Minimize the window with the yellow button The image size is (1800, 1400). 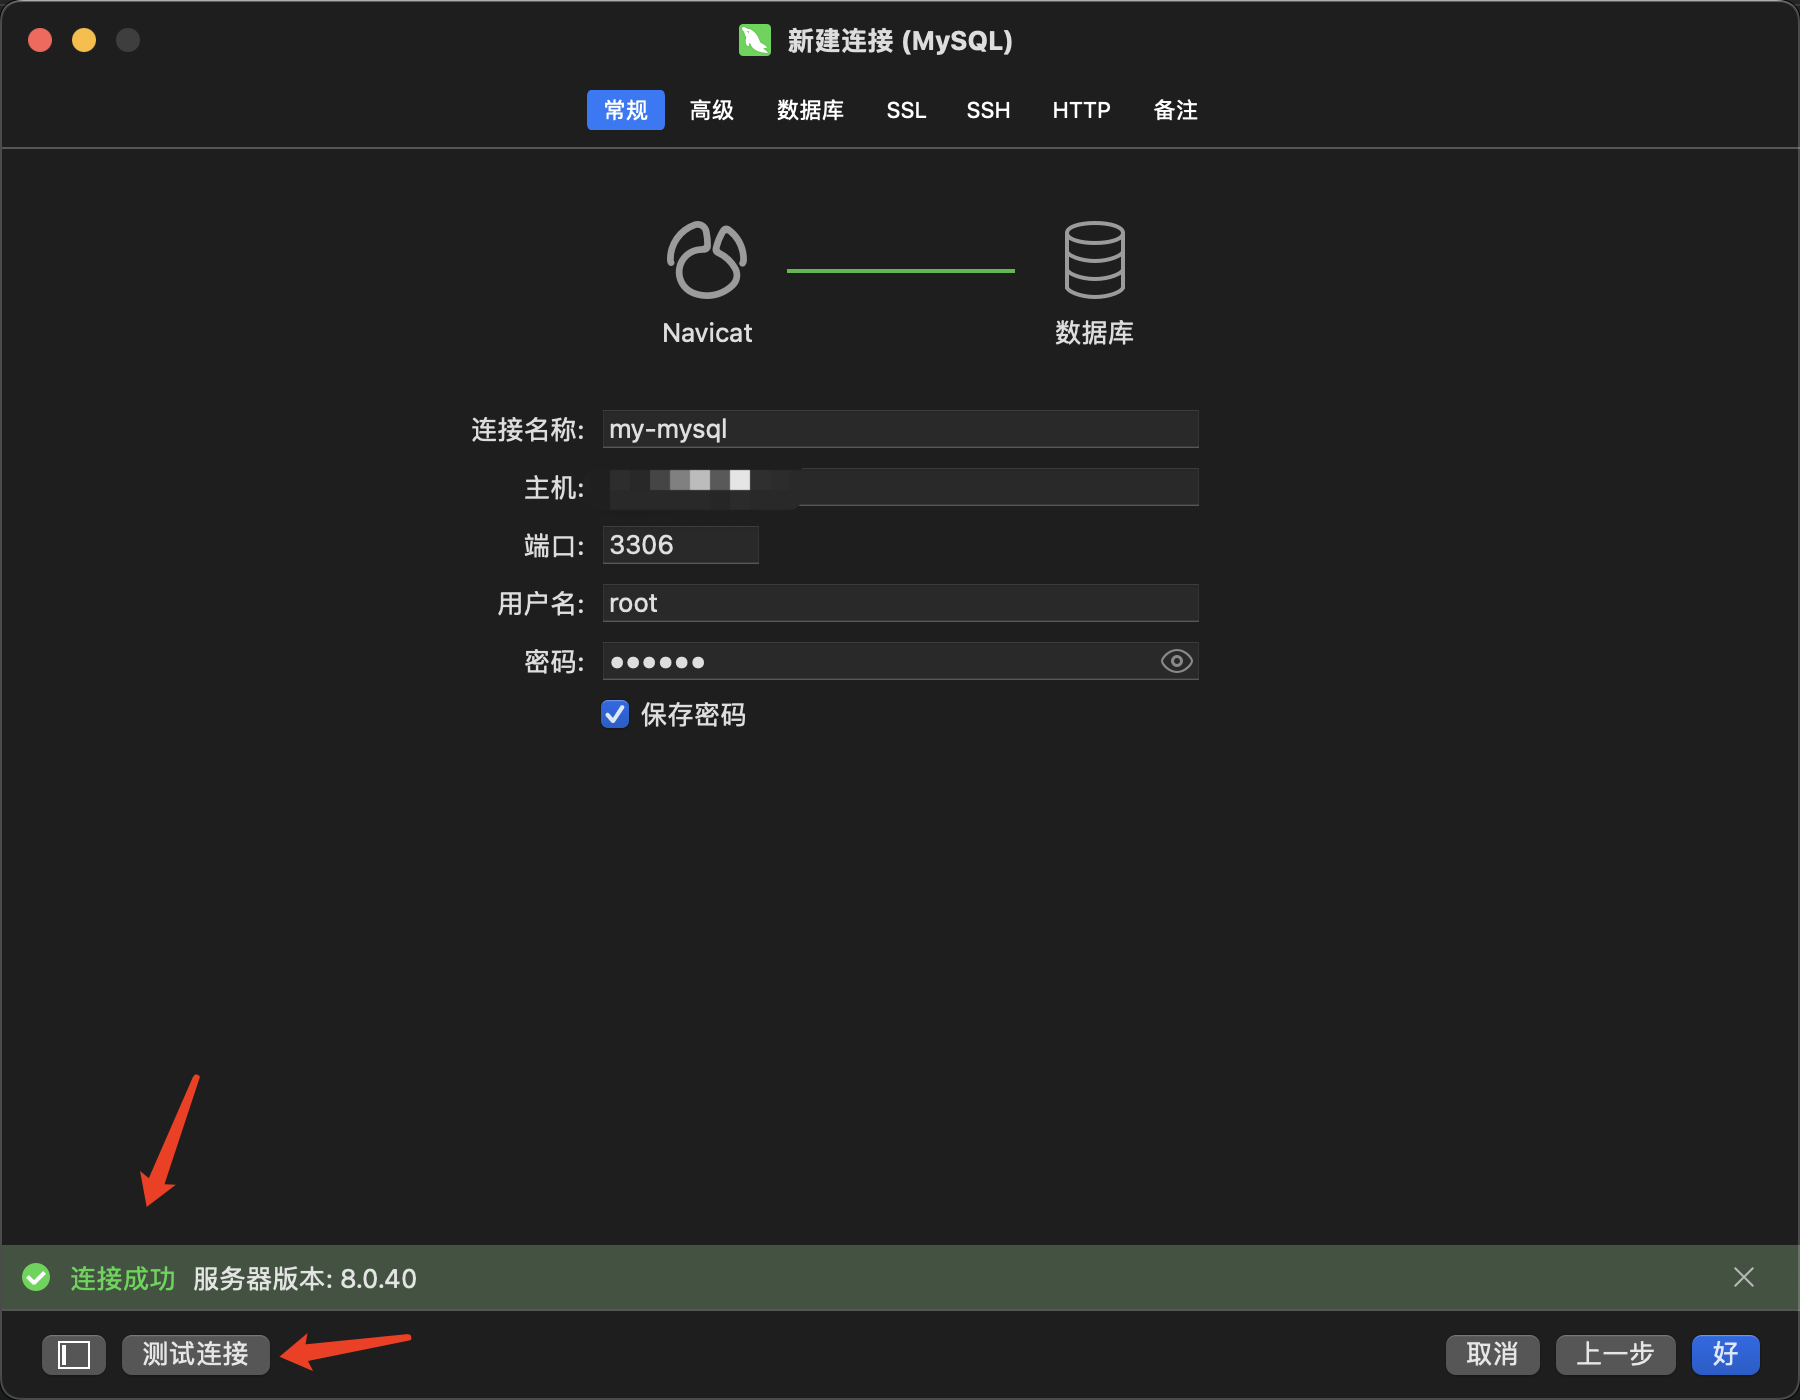click(84, 40)
